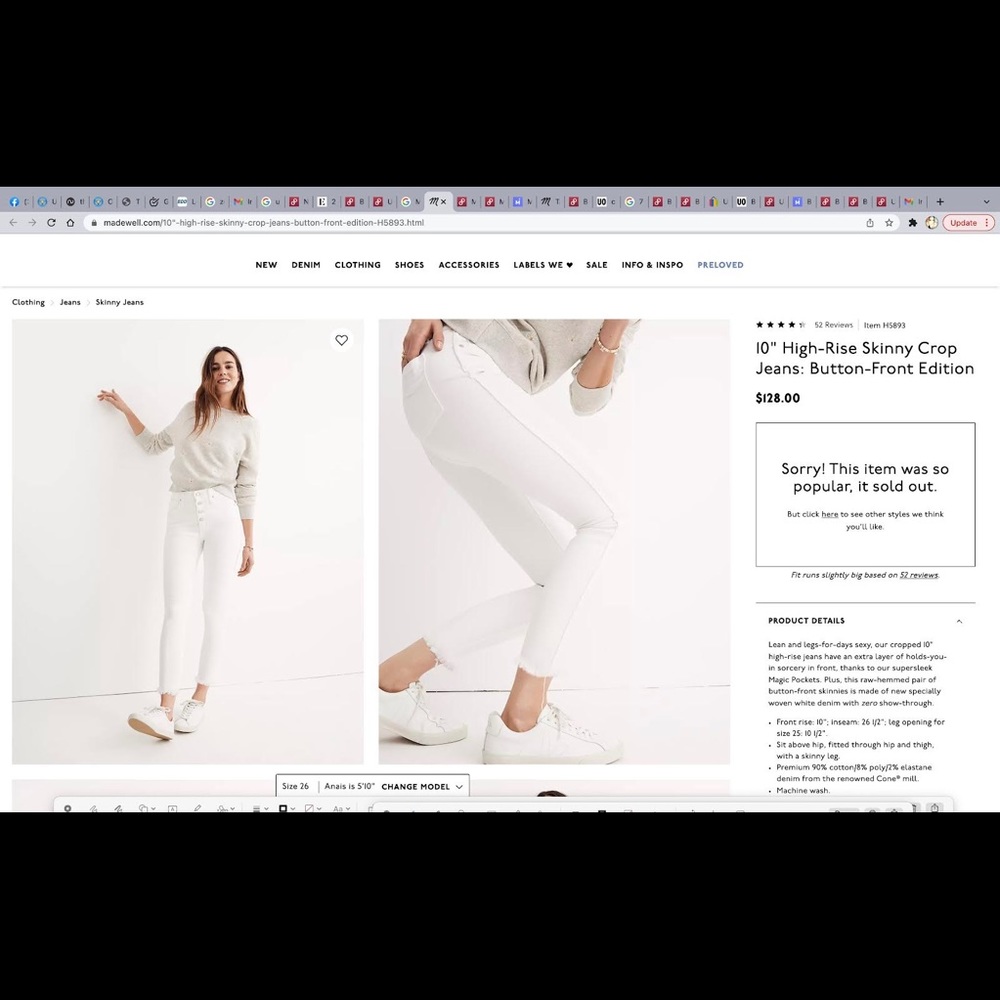
Task: Go to Skinny Jeans breadcrumb
Action: tap(119, 302)
